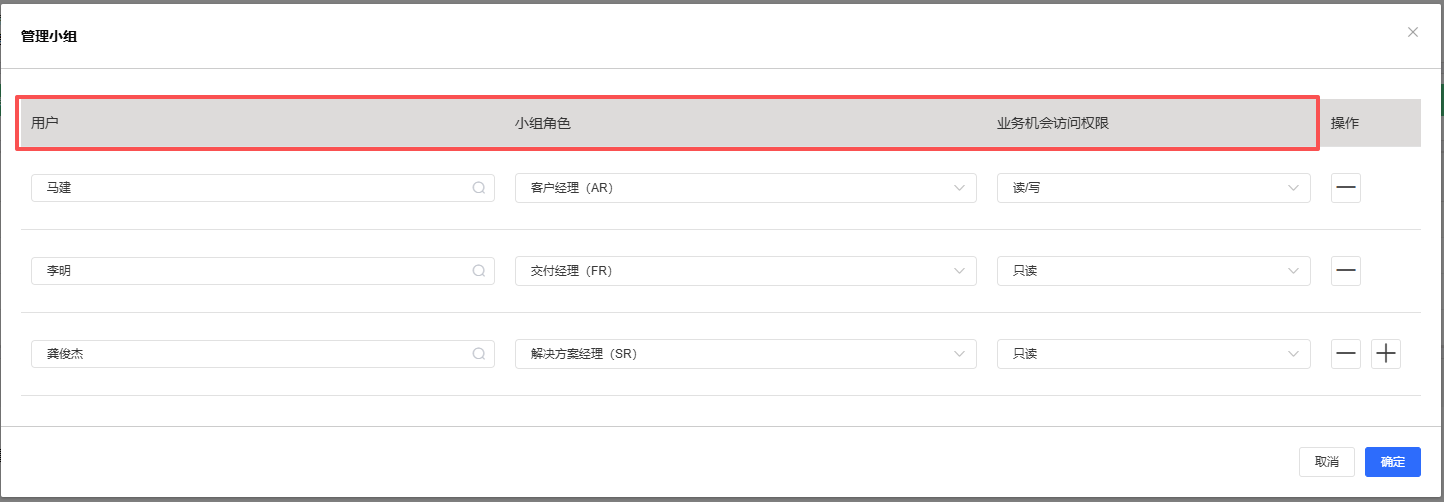Image resolution: width=1444 pixels, height=502 pixels.
Task: Click the 小组角色 column header
Action: 543,123
